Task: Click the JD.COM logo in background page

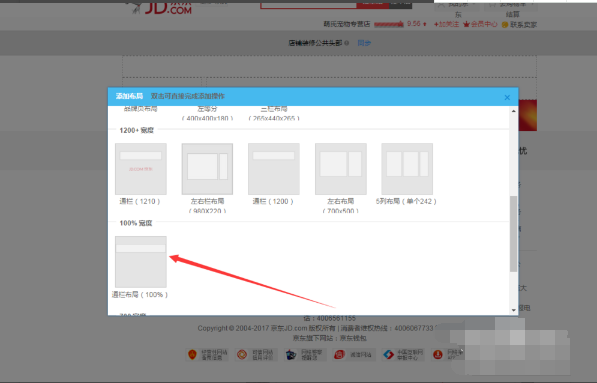Action: (162, 8)
